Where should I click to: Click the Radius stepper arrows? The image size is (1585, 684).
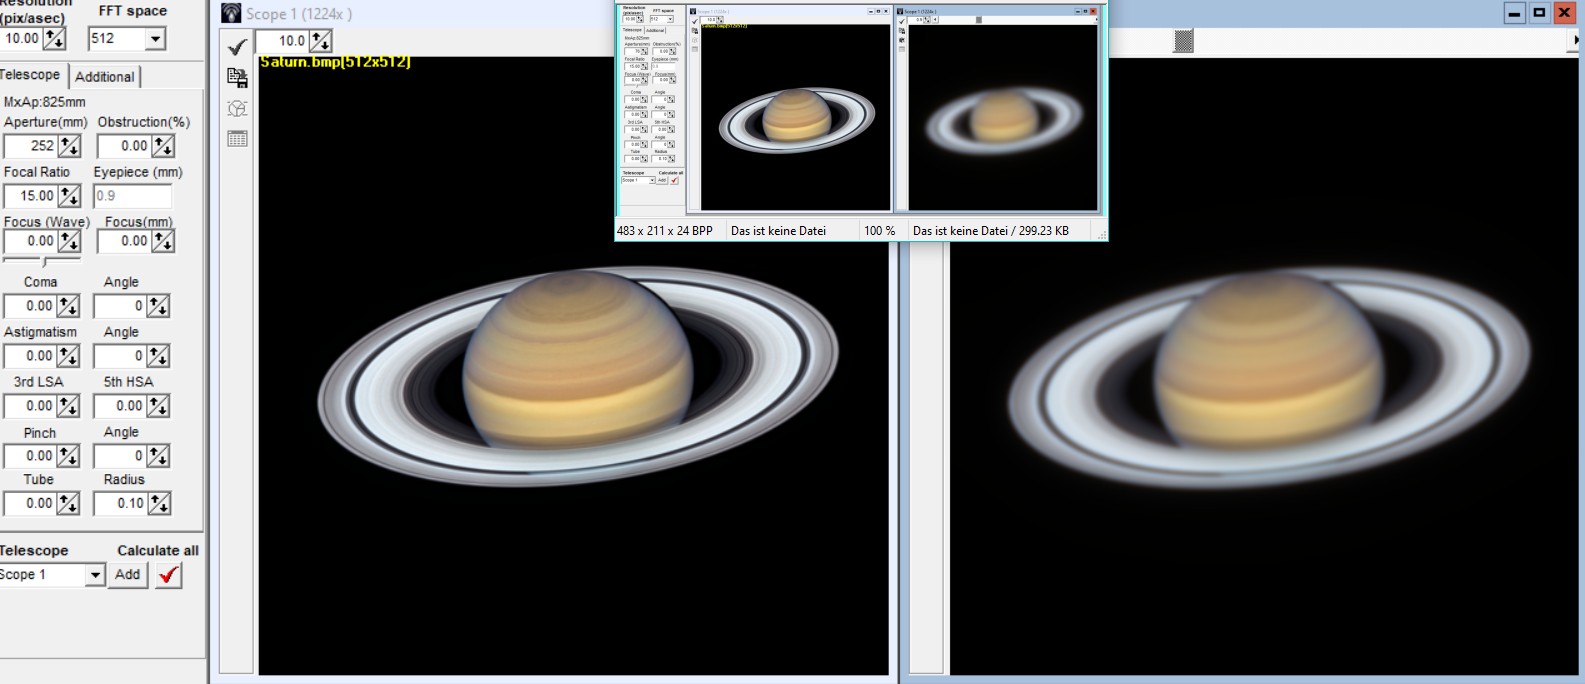pos(159,504)
